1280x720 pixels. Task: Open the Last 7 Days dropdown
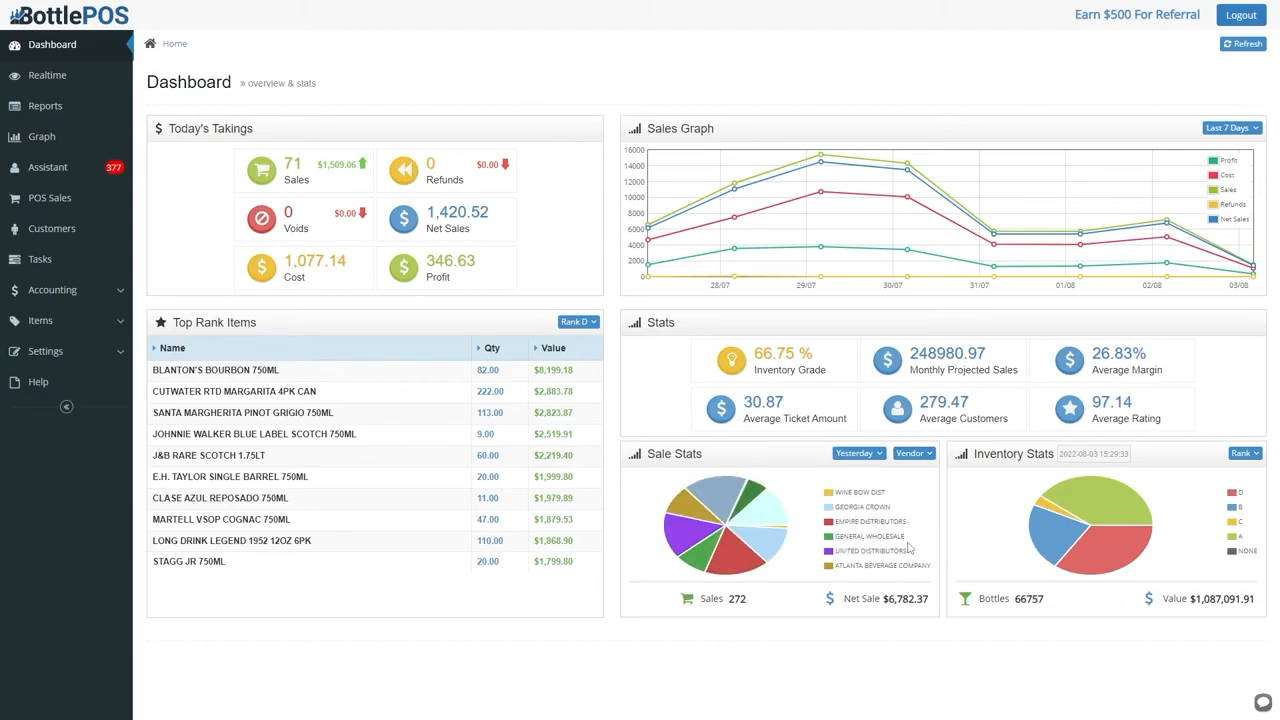tap(1232, 128)
